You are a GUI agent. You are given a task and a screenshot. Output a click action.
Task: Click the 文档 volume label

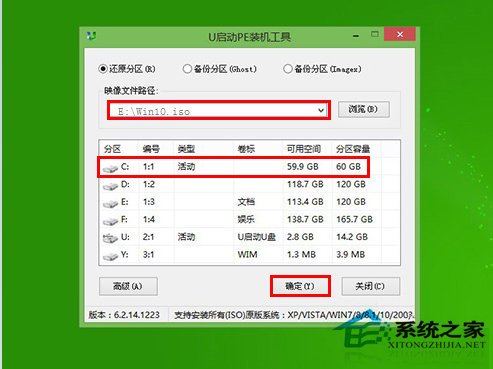(246, 202)
